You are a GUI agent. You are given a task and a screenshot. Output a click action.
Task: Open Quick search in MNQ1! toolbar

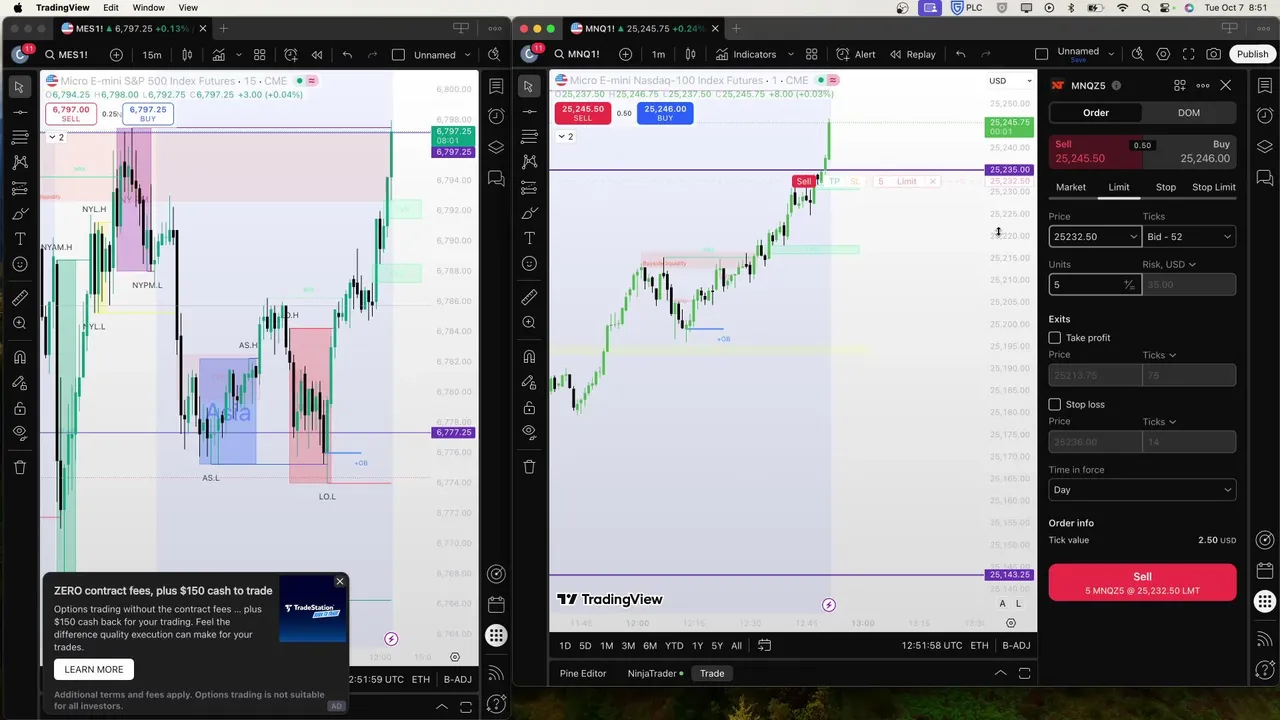pos(1138,54)
